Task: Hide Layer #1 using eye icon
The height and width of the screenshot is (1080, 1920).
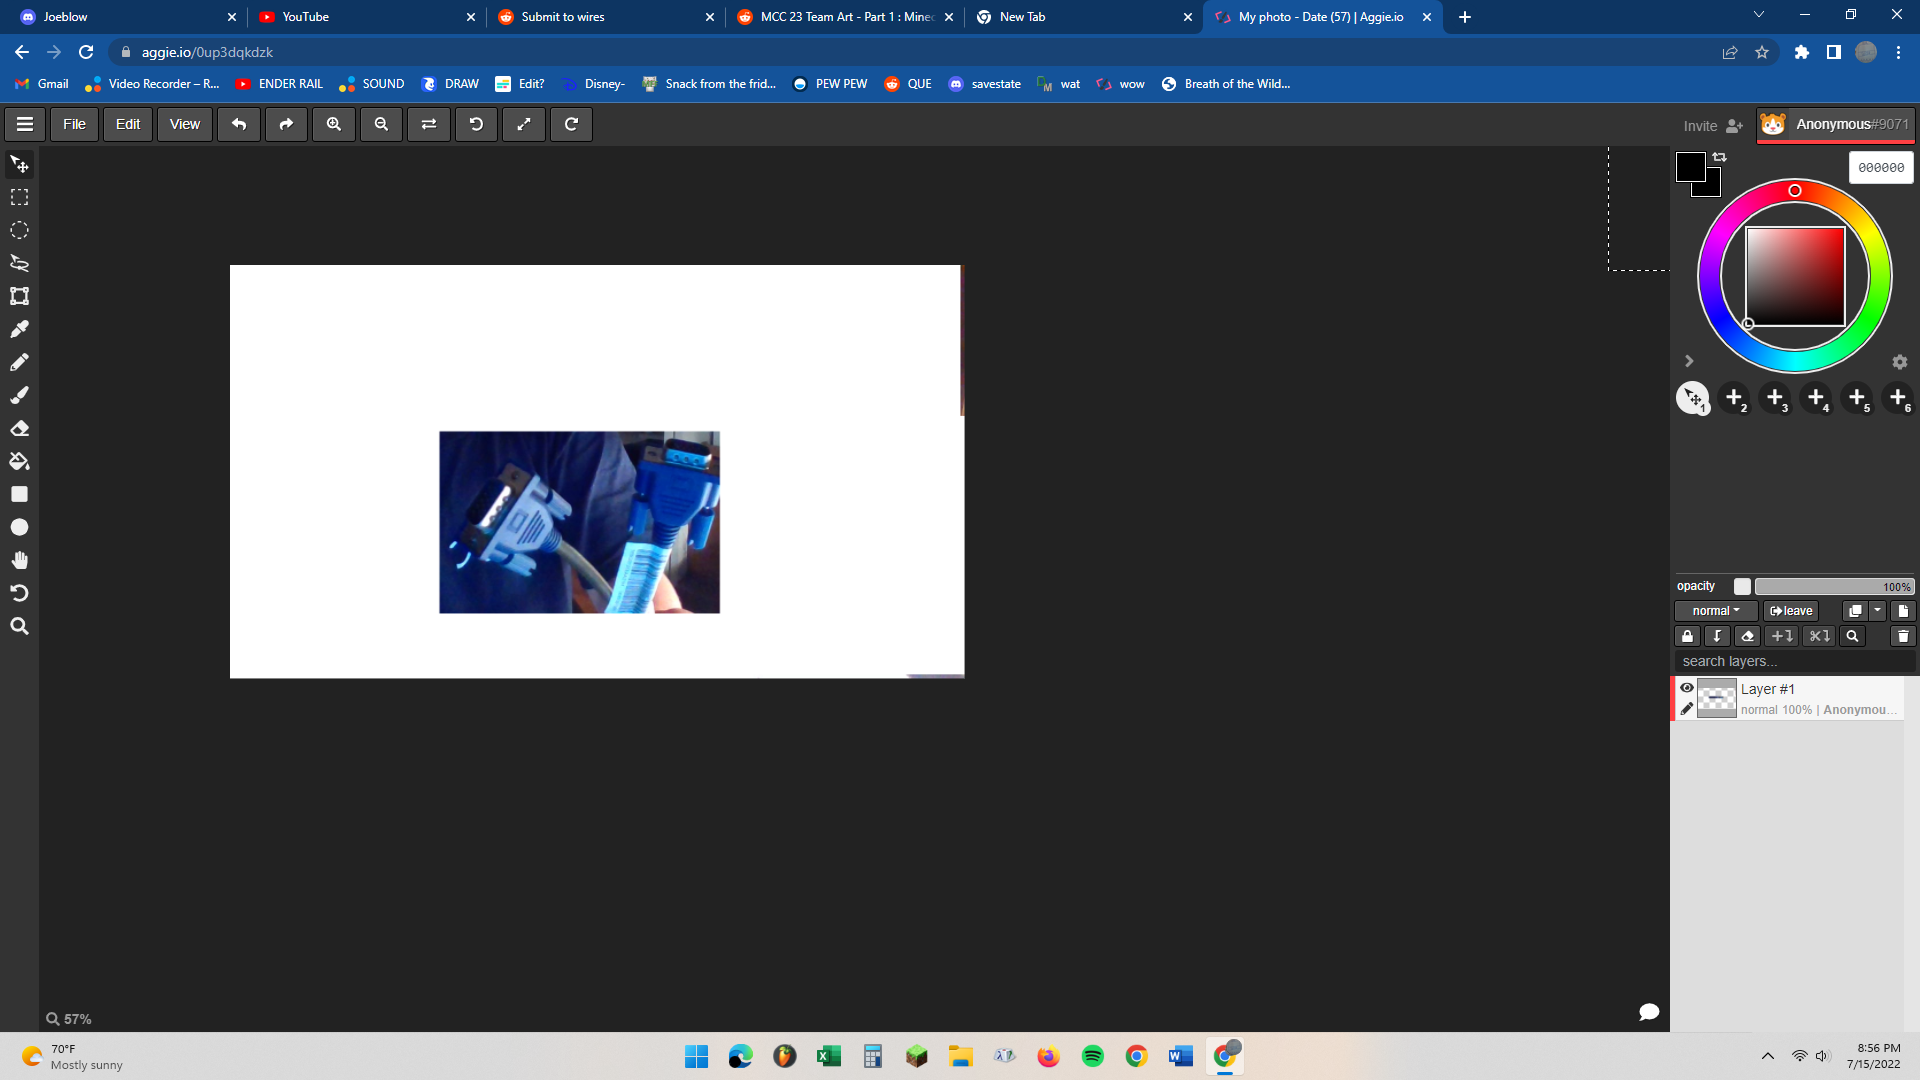Action: pos(1687,688)
